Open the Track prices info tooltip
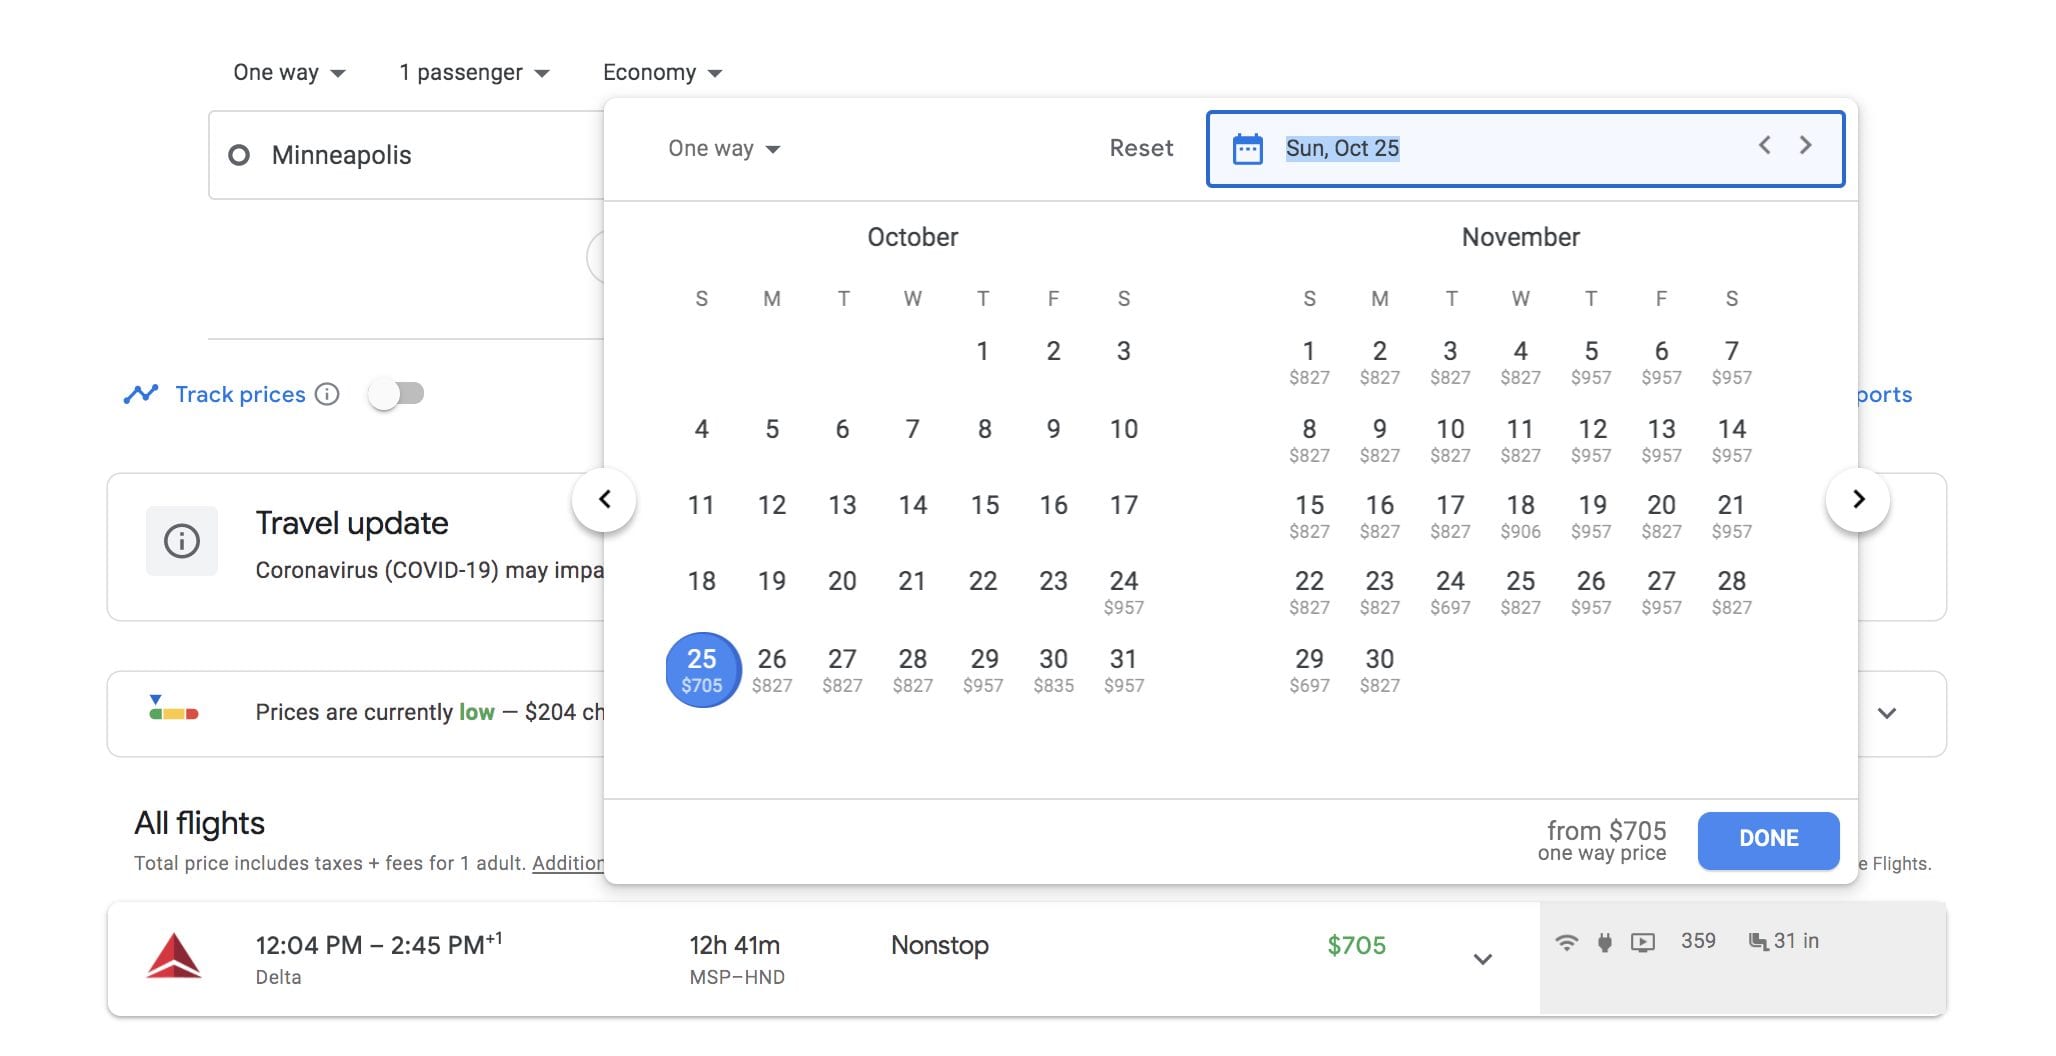 coord(327,394)
